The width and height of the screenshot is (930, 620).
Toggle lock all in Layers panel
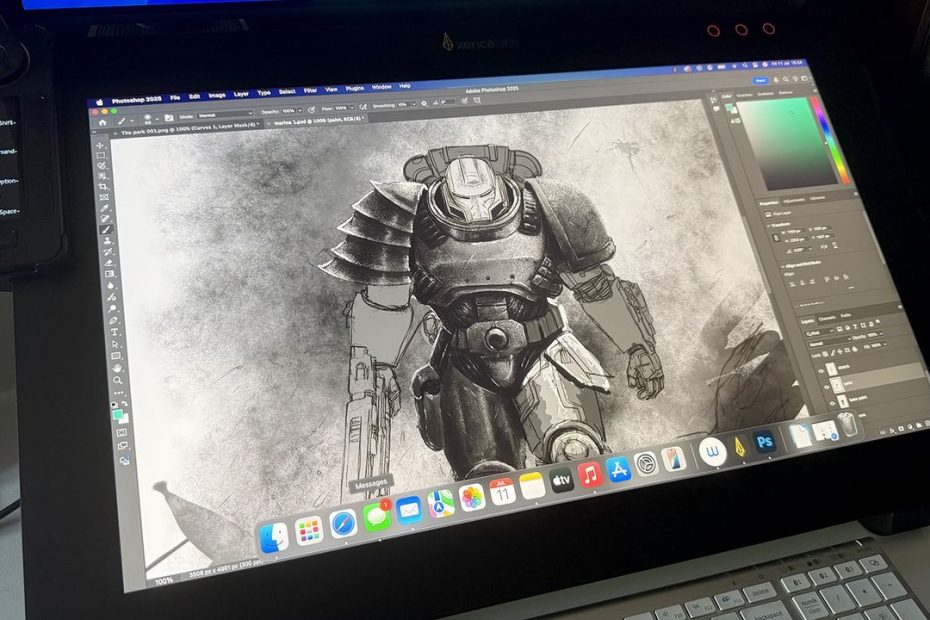[x=854, y=349]
